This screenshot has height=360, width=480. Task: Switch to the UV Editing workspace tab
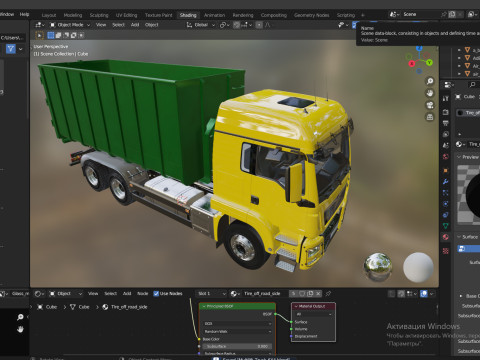126,15
